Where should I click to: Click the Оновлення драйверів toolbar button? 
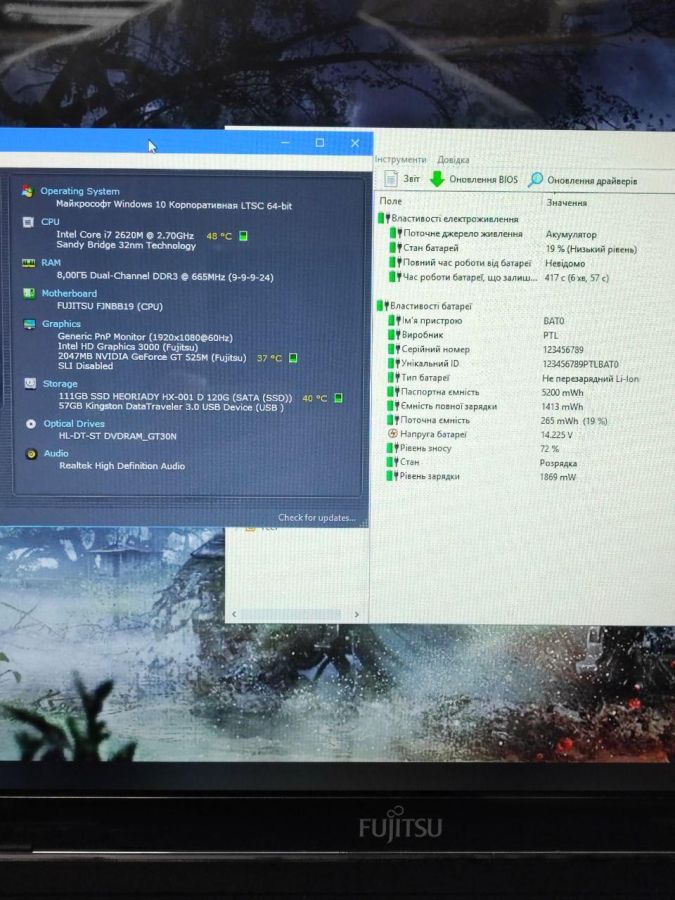coord(582,180)
